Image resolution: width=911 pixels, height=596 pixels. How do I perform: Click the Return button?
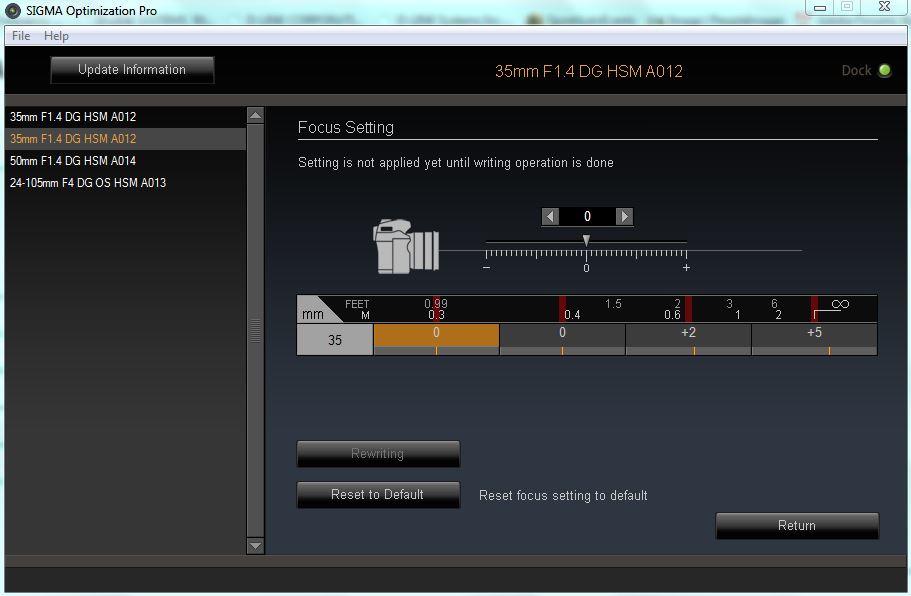[x=797, y=526]
